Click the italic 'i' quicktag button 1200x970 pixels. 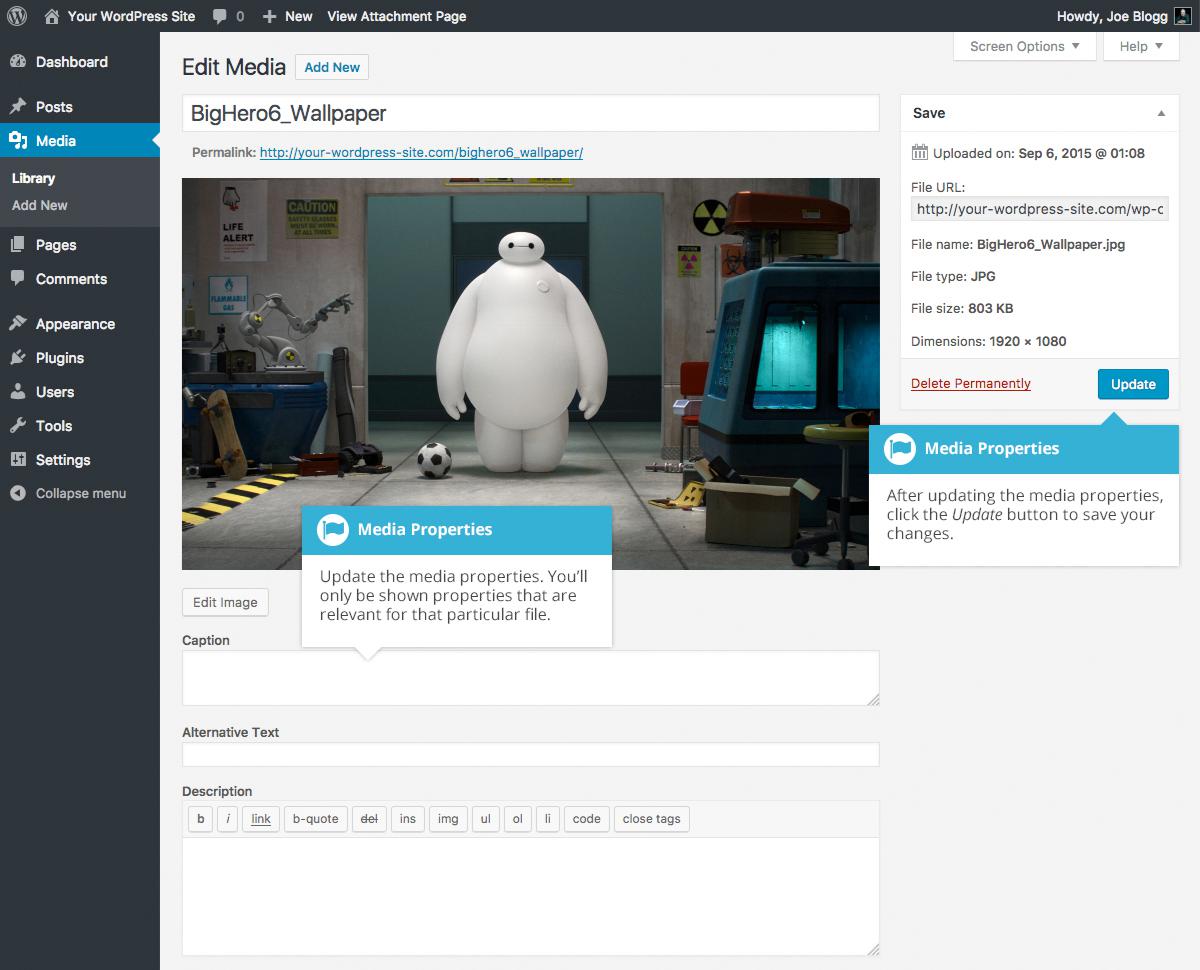pyautogui.click(x=228, y=819)
